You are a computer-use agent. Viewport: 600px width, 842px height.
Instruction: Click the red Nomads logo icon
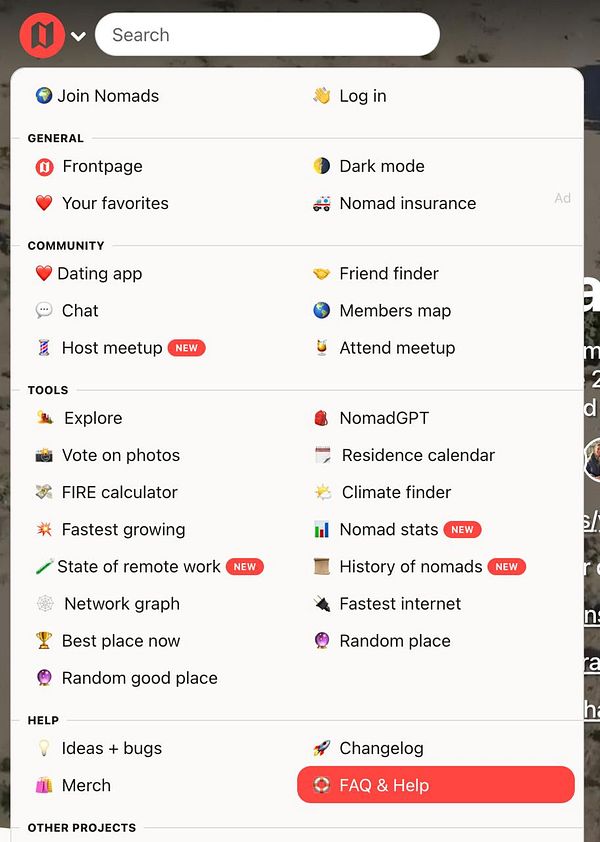[x=40, y=33]
